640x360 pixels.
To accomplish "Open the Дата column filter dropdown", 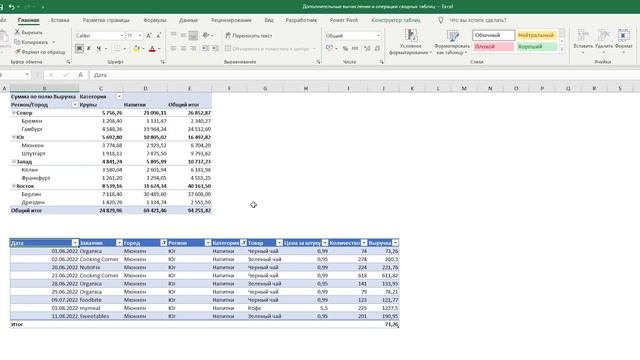I will (x=75, y=243).
